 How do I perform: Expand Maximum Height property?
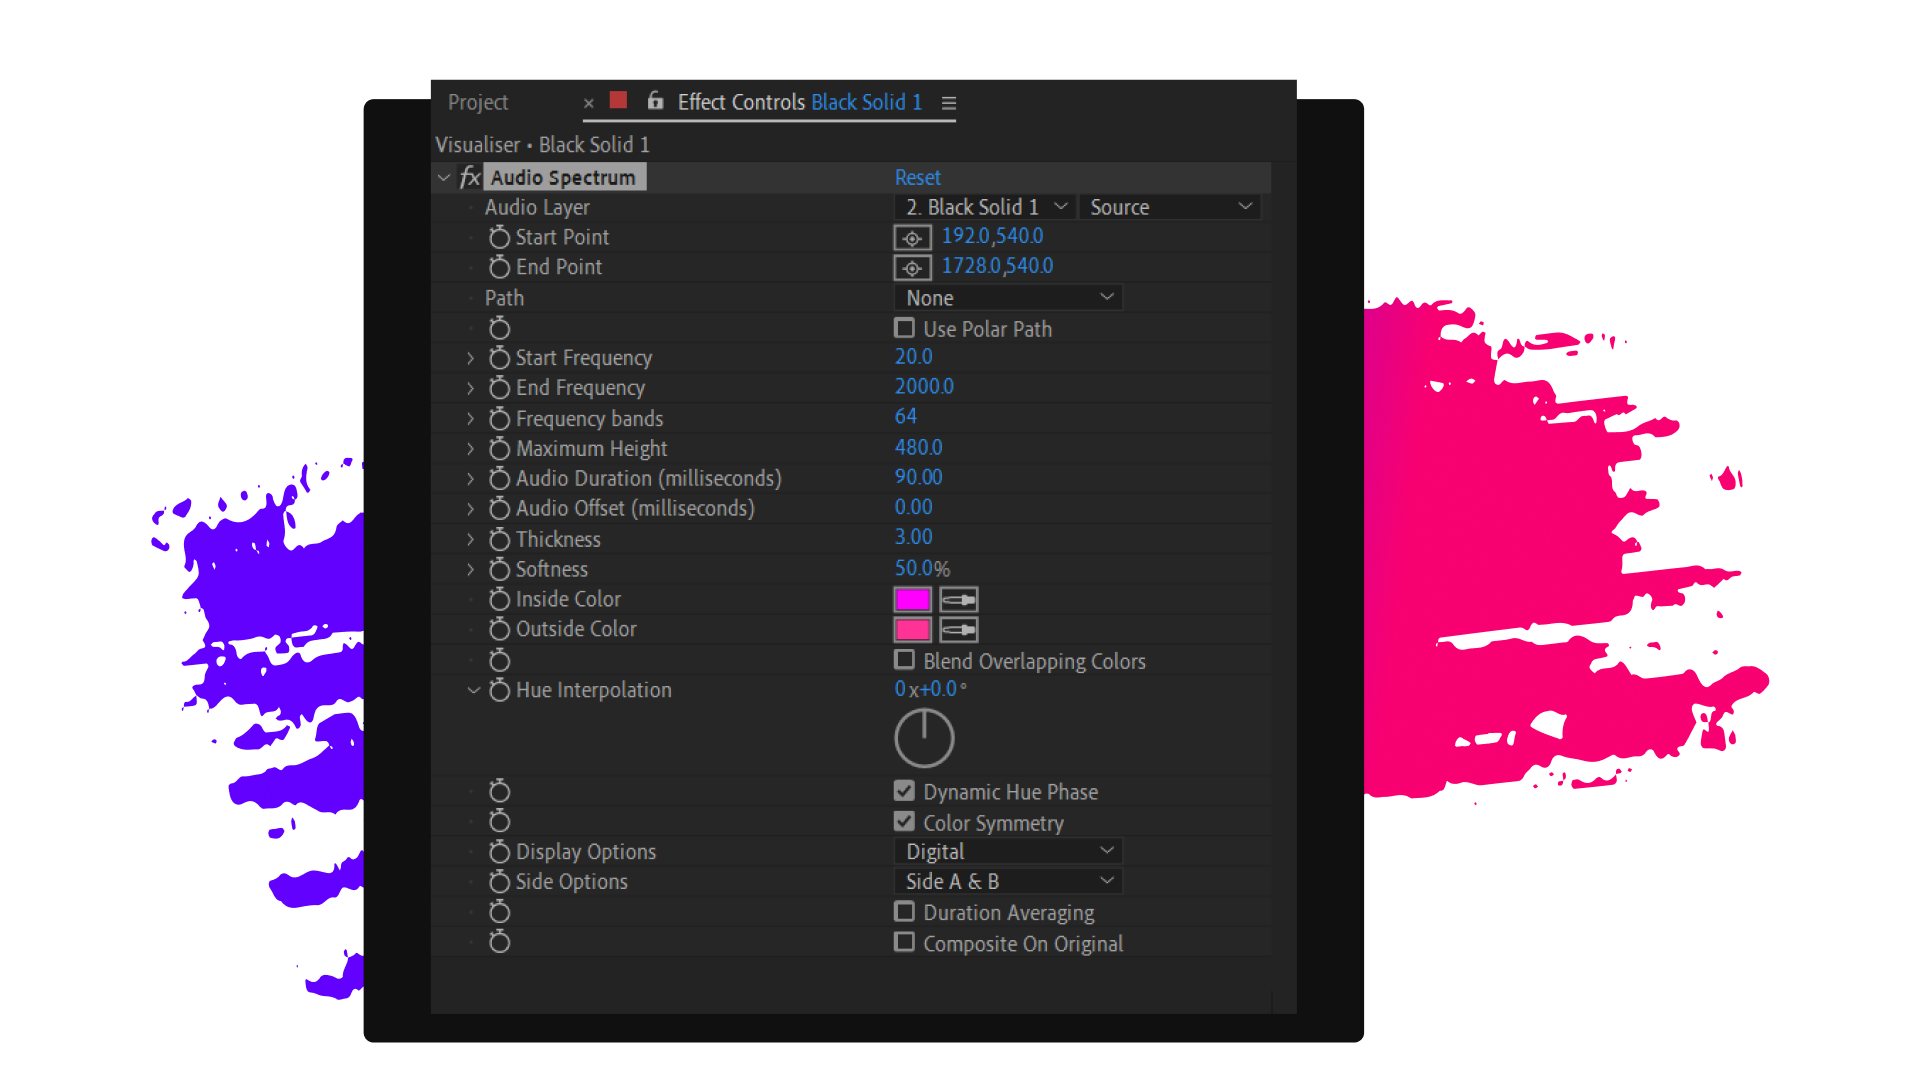coord(470,449)
